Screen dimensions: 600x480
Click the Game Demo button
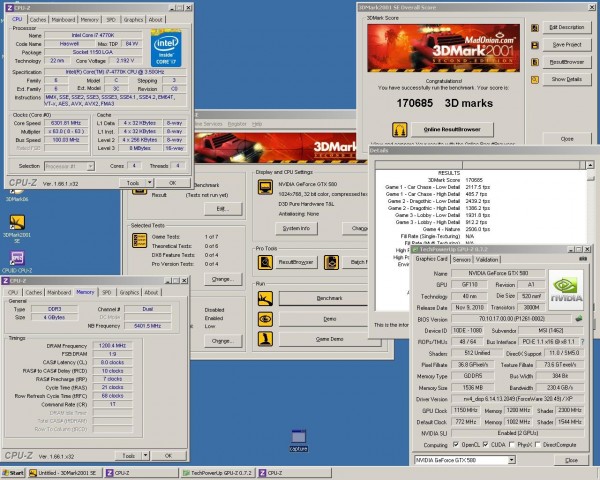coord(329,339)
